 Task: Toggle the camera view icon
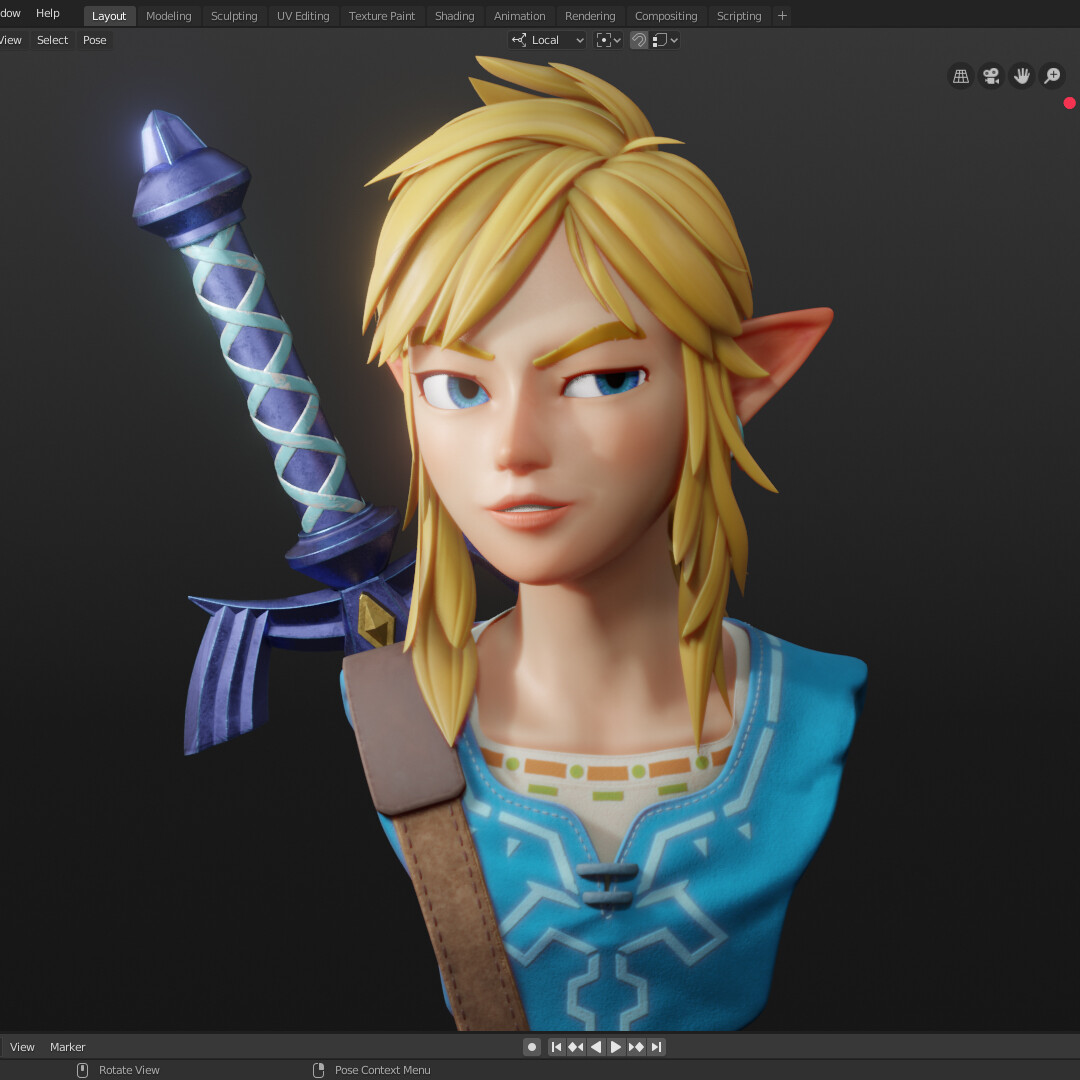(x=991, y=76)
